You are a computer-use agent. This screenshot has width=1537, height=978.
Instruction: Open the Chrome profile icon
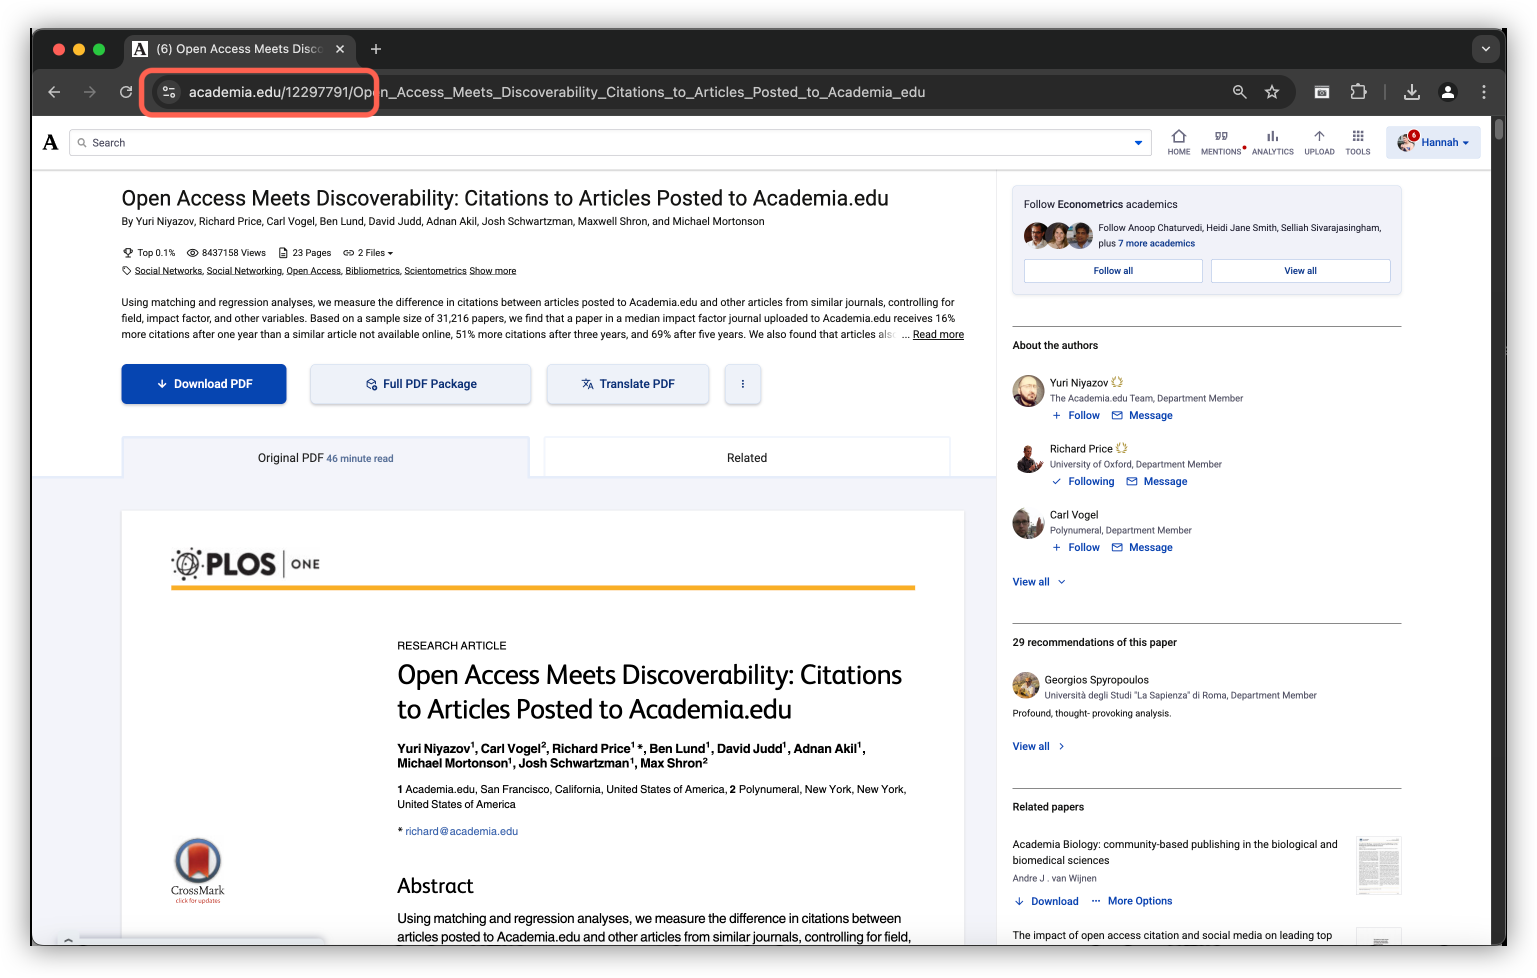1447,92
